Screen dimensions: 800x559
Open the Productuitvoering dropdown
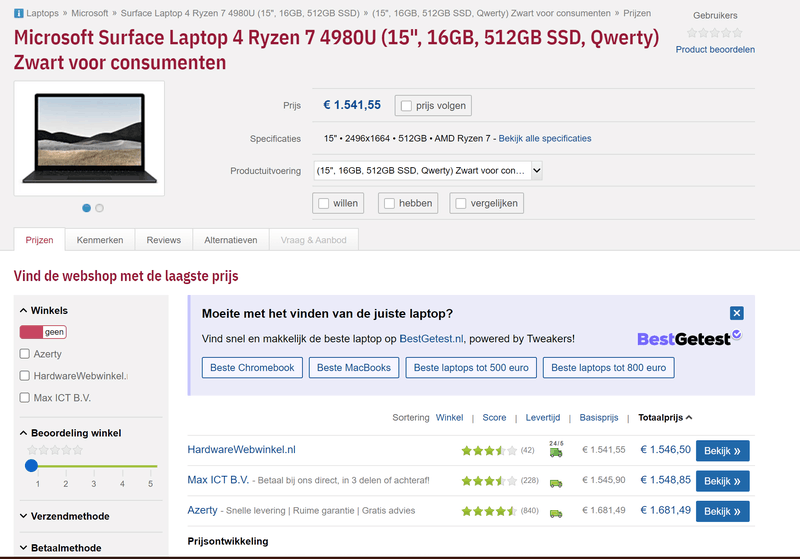tap(428, 170)
